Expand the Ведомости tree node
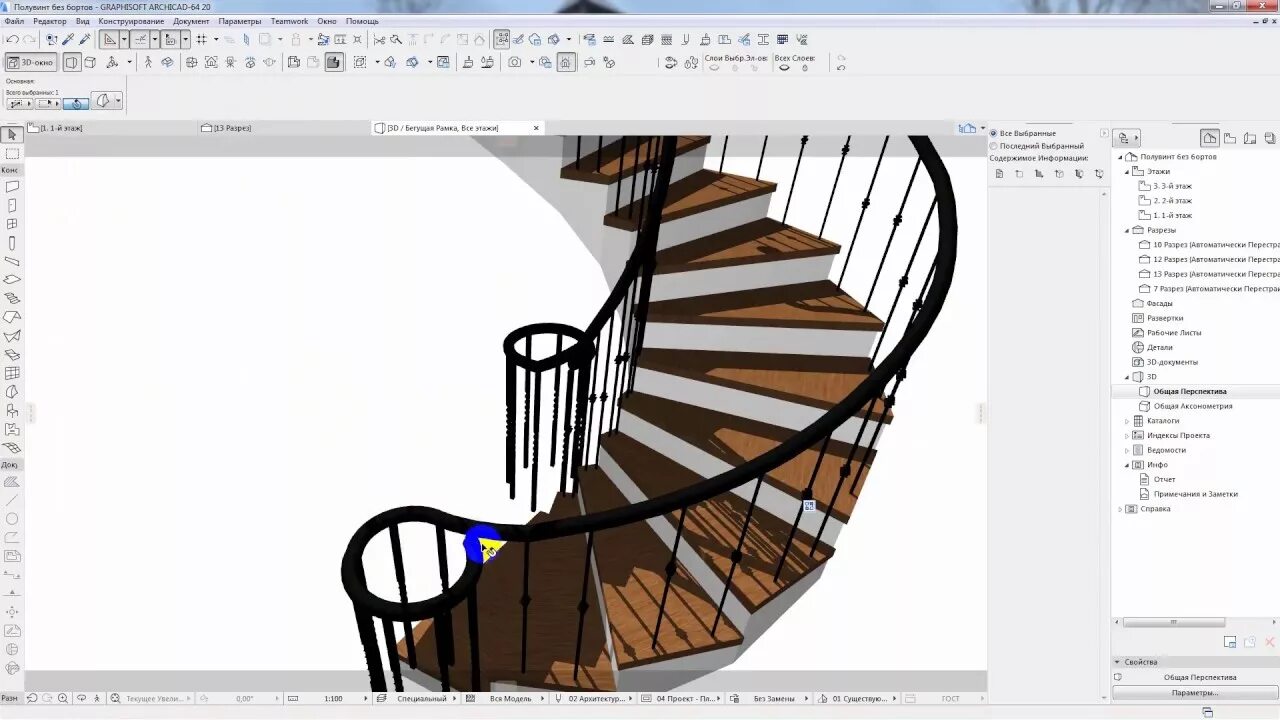Screen dimensions: 1280x720 [x=1126, y=450]
